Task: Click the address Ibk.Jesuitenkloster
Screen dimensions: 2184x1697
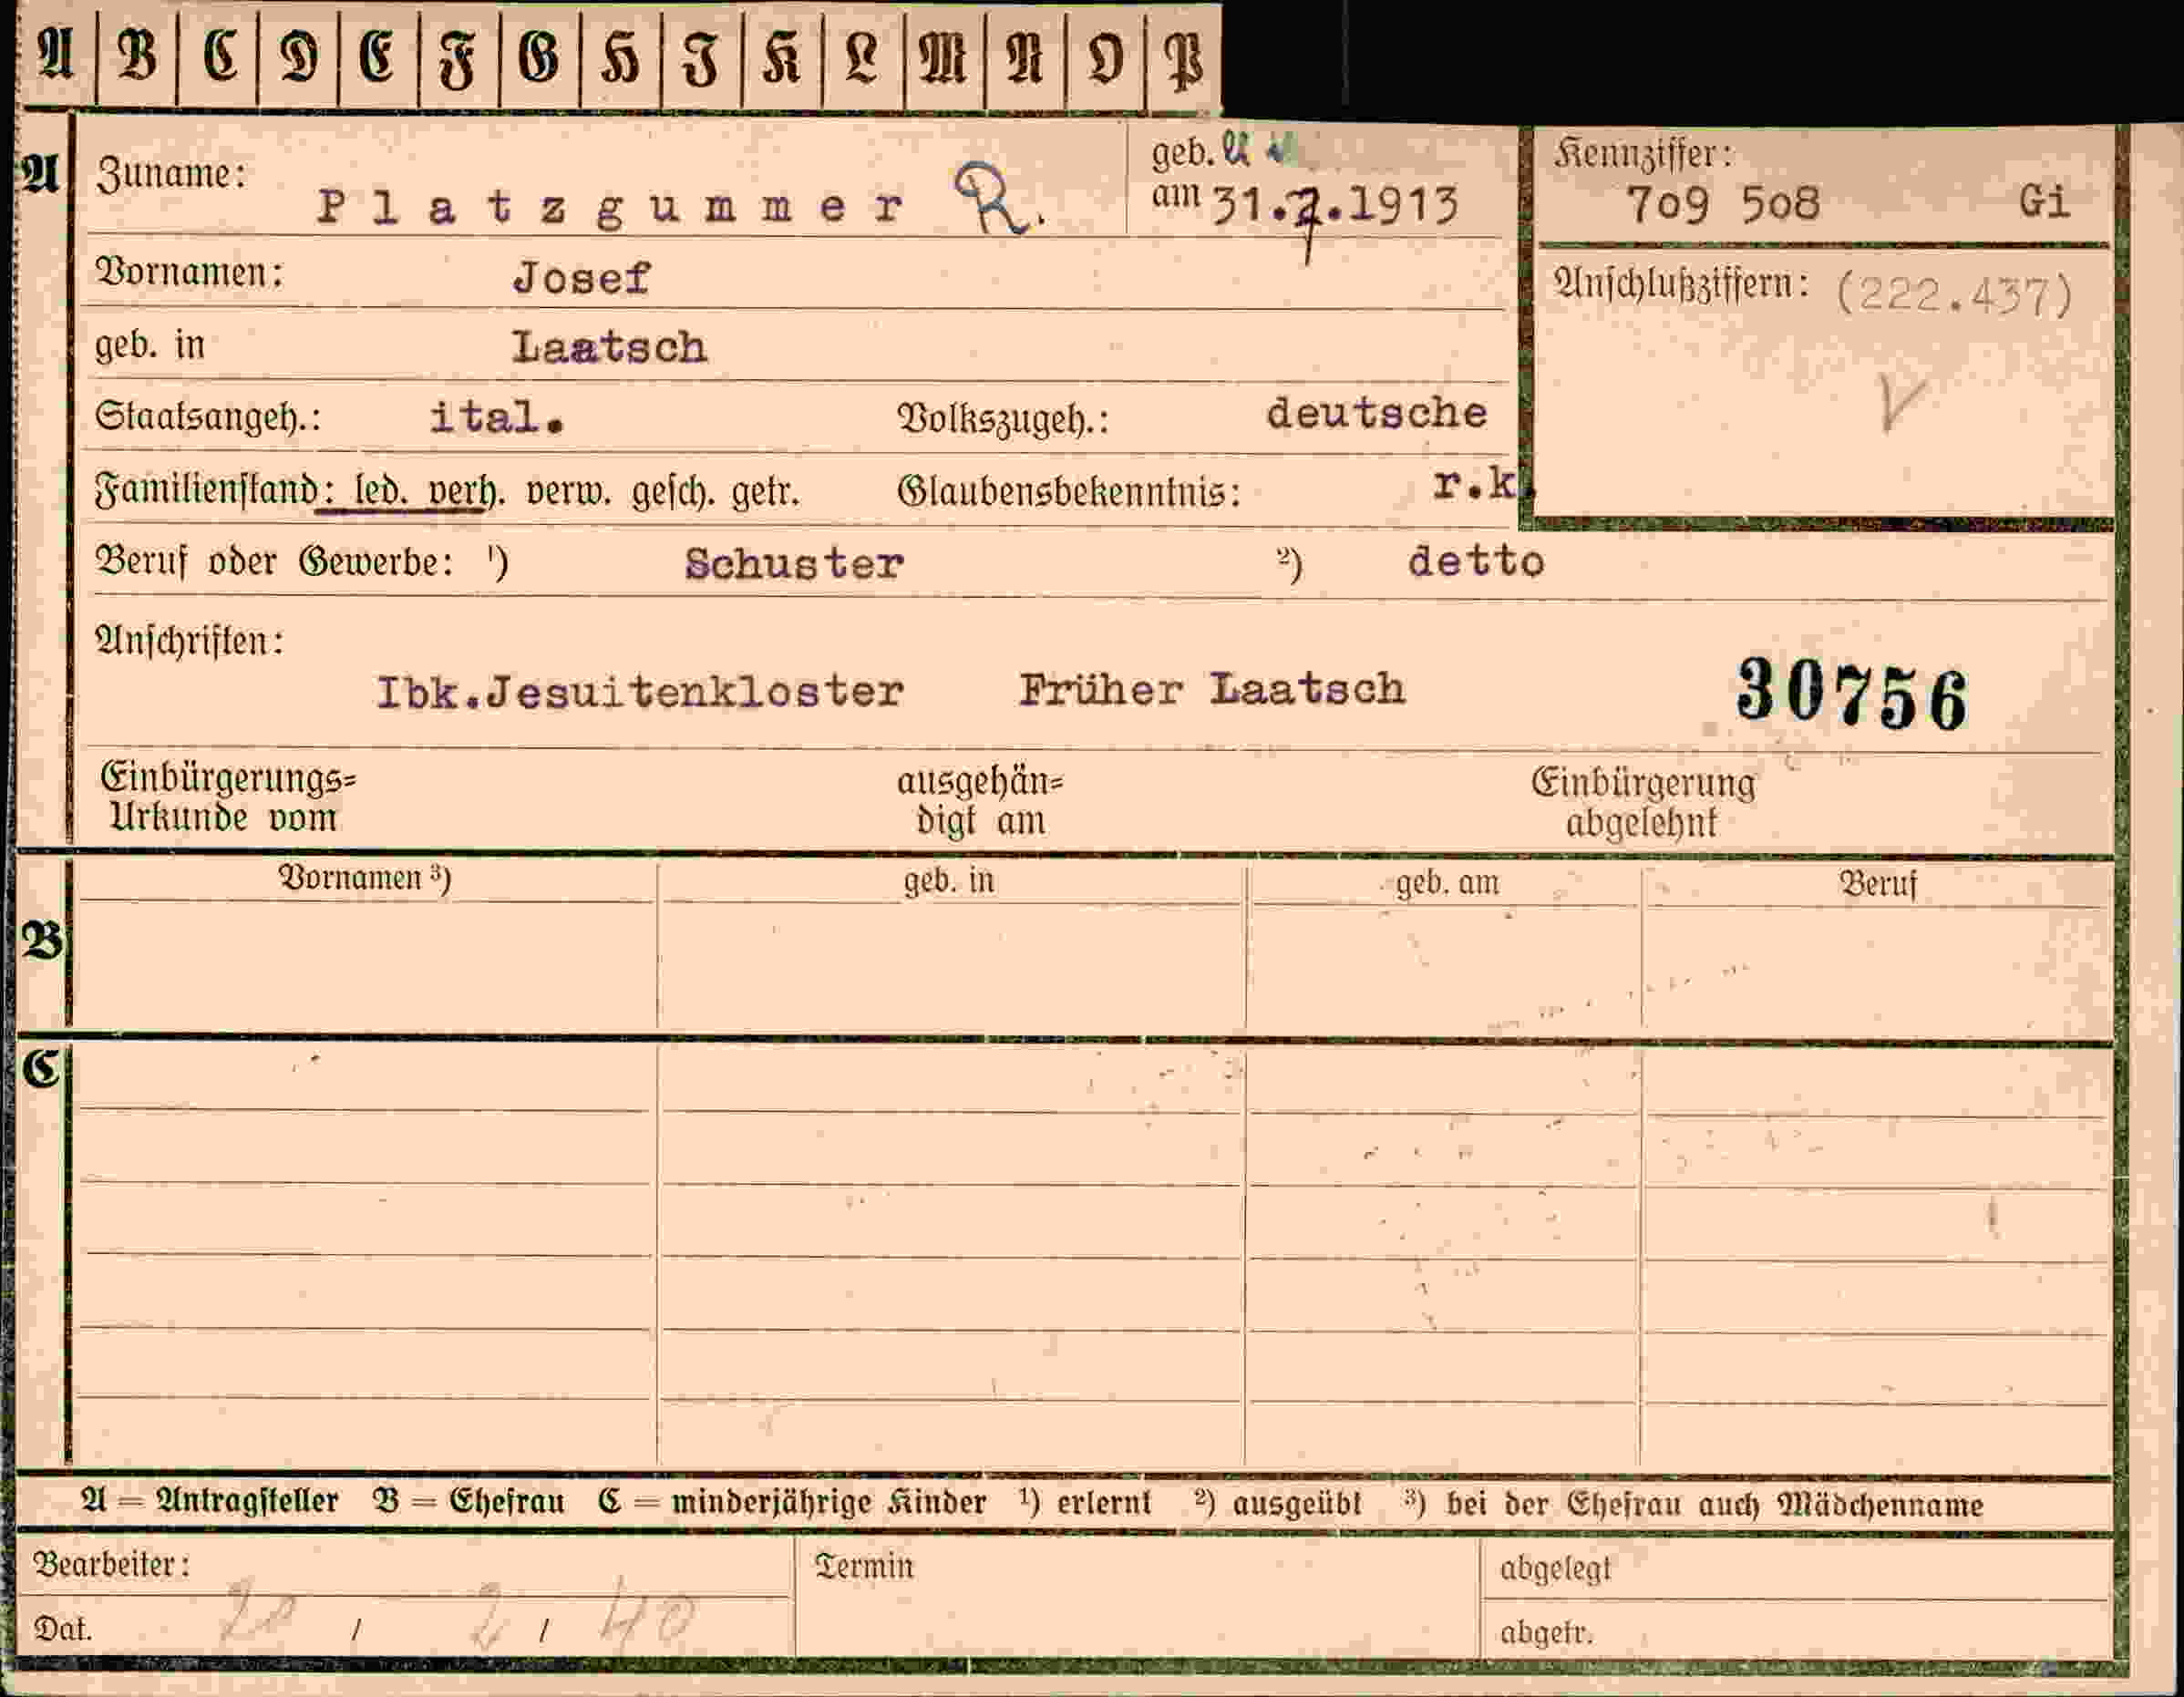Action: pos(640,691)
